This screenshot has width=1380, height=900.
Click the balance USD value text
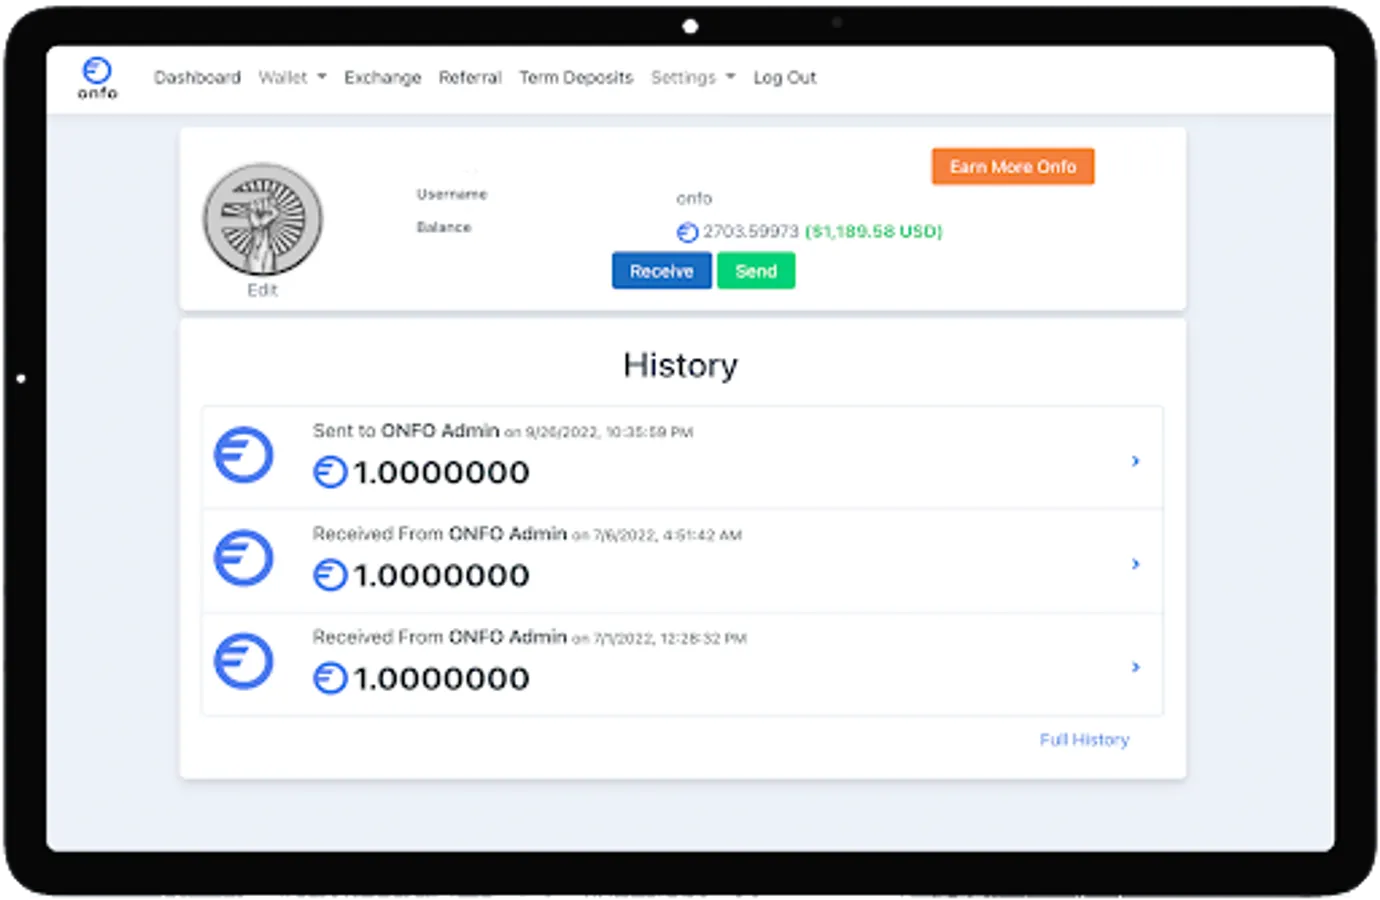874,232
